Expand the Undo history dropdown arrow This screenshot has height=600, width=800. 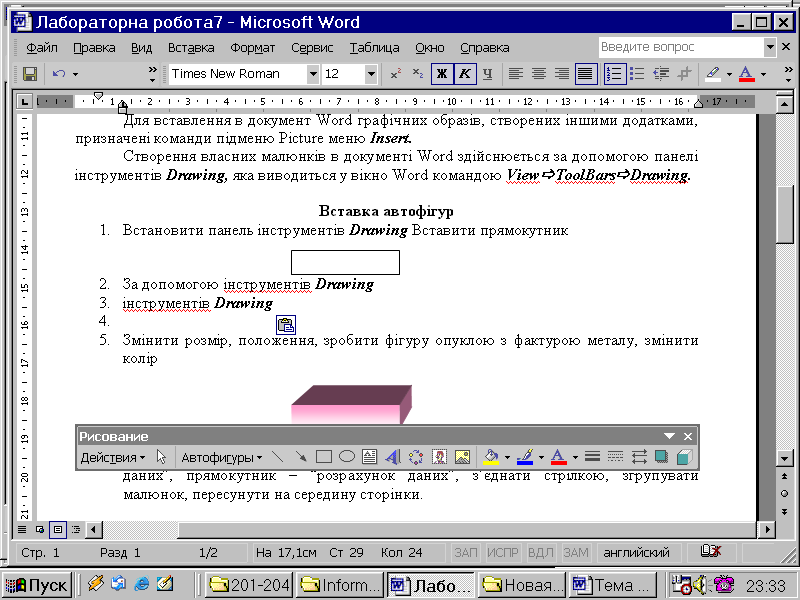coord(76,74)
